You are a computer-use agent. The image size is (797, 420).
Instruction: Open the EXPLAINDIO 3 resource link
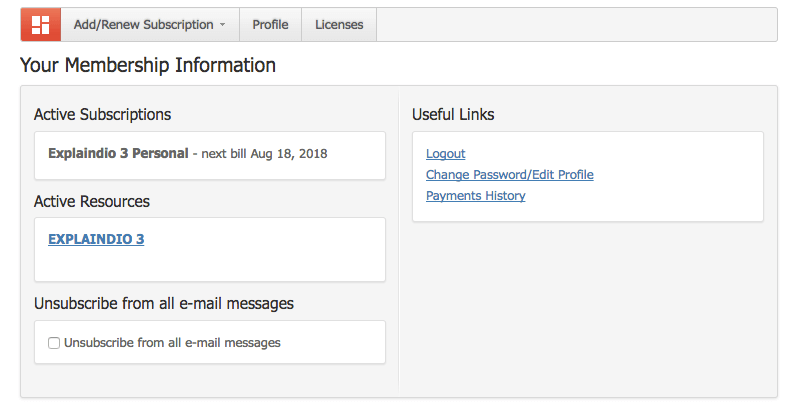(96, 239)
